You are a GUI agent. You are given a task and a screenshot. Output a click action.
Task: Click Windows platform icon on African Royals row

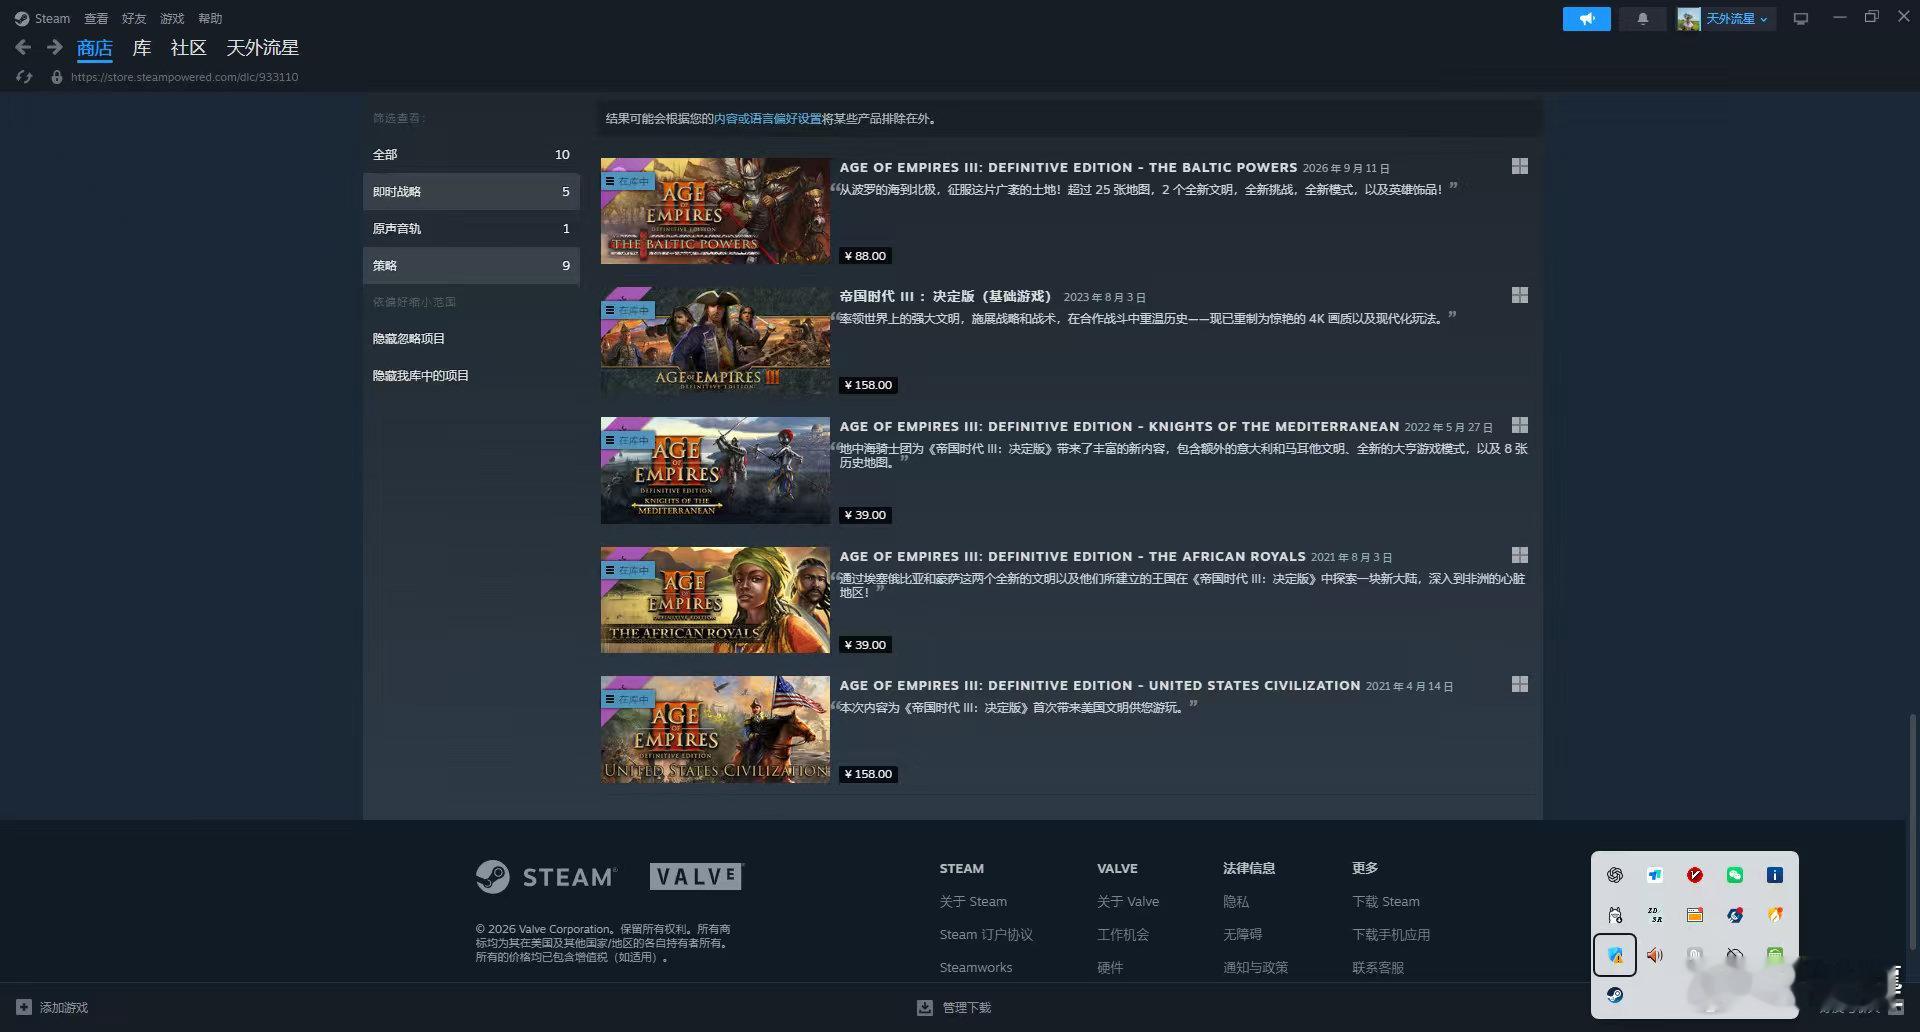1519,555
